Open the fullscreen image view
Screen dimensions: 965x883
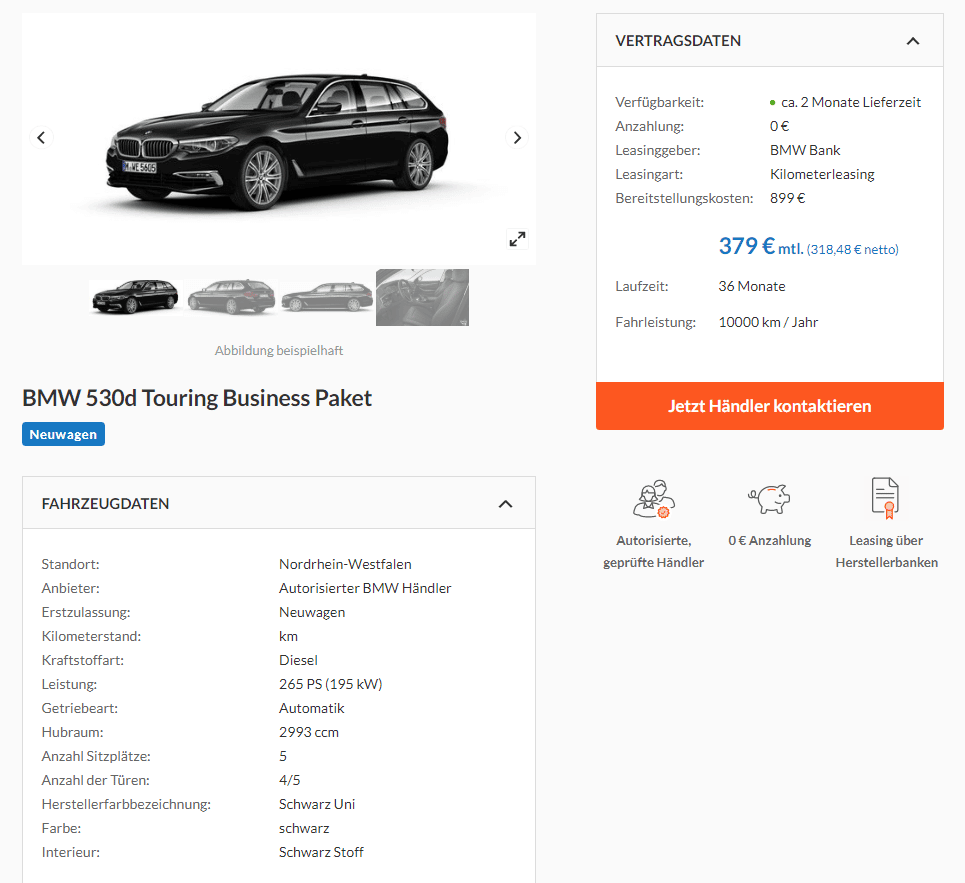517,239
